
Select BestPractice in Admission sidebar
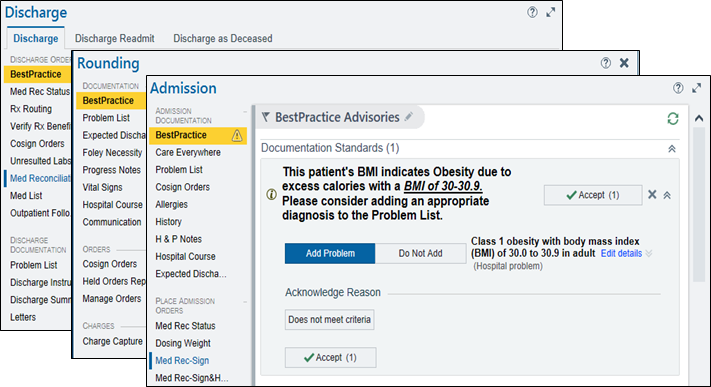pyautogui.click(x=198, y=135)
